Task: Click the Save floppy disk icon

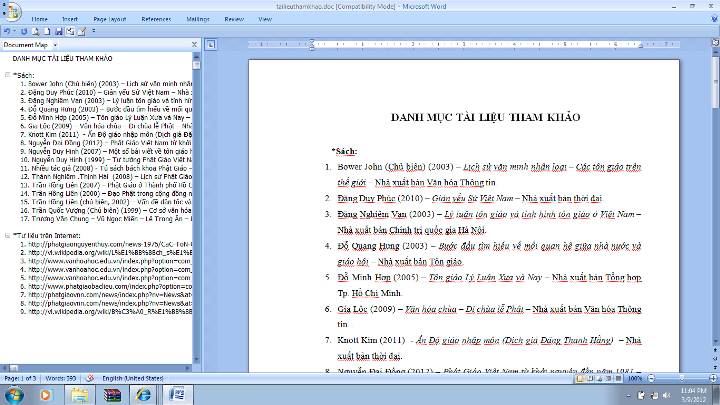Action: 60,31
